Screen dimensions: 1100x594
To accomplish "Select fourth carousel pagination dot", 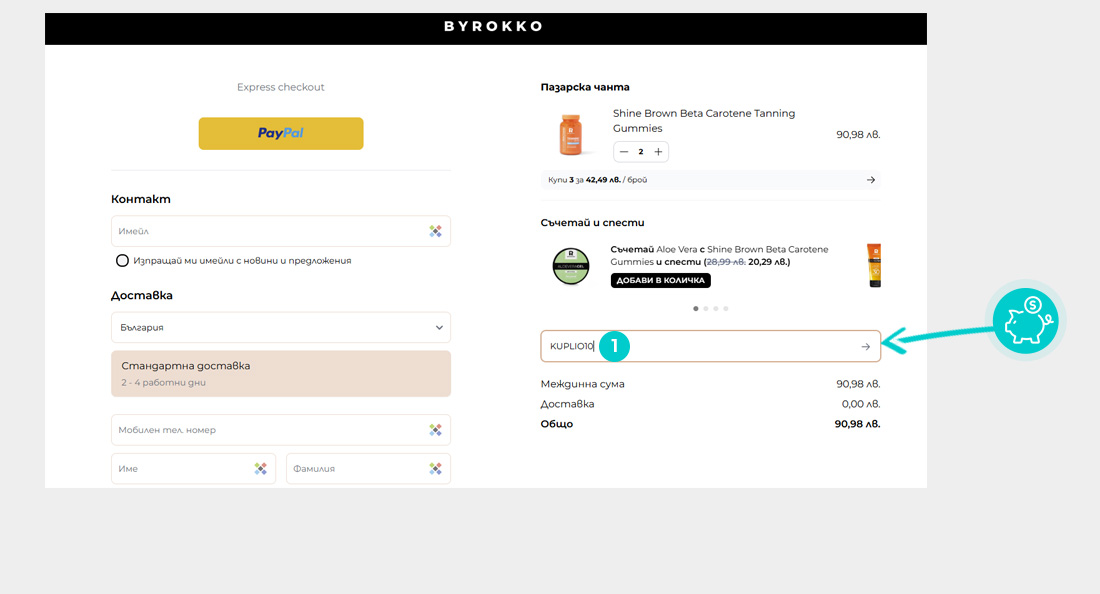I will (x=725, y=309).
